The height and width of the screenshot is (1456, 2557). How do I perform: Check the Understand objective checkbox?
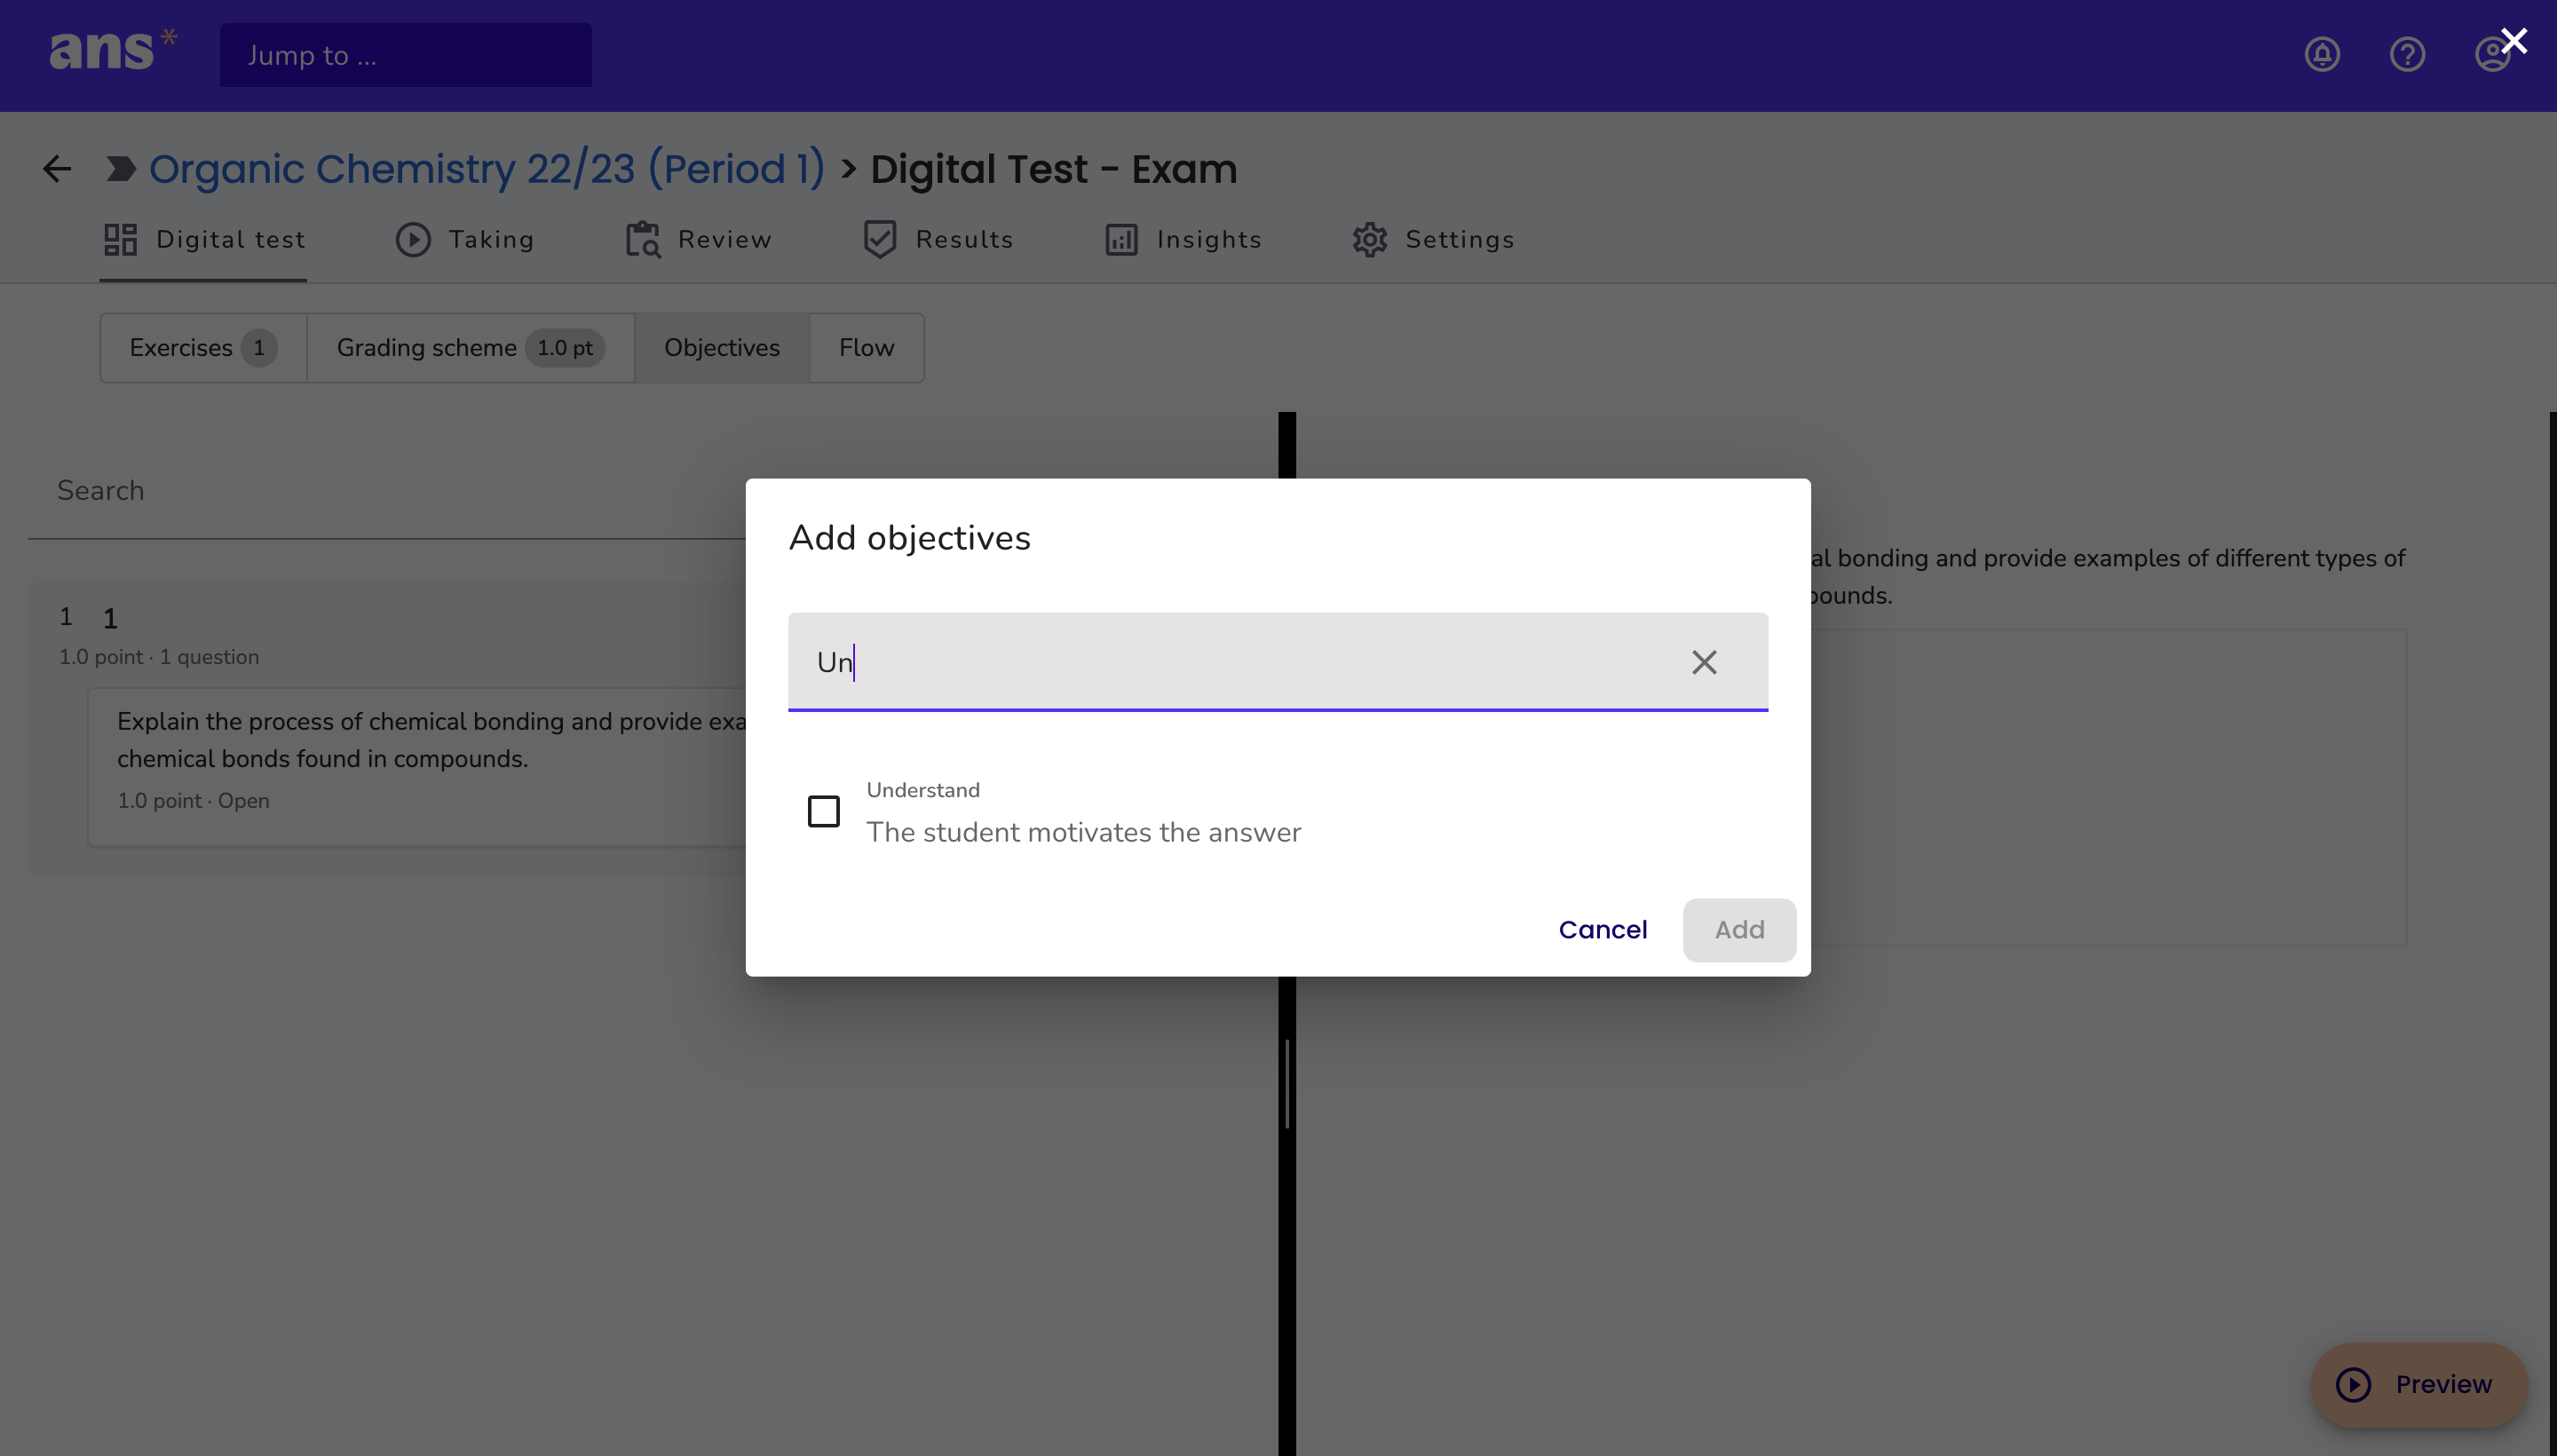[823, 811]
